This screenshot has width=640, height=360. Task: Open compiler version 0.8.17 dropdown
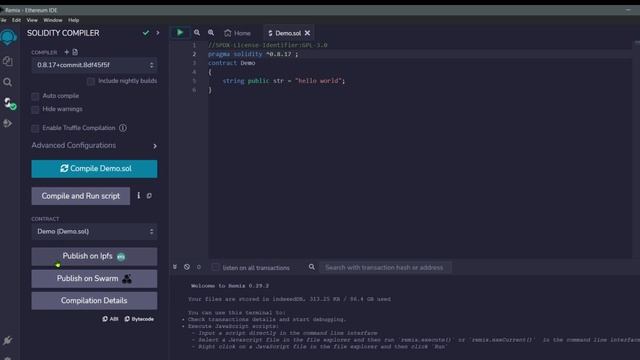point(94,65)
